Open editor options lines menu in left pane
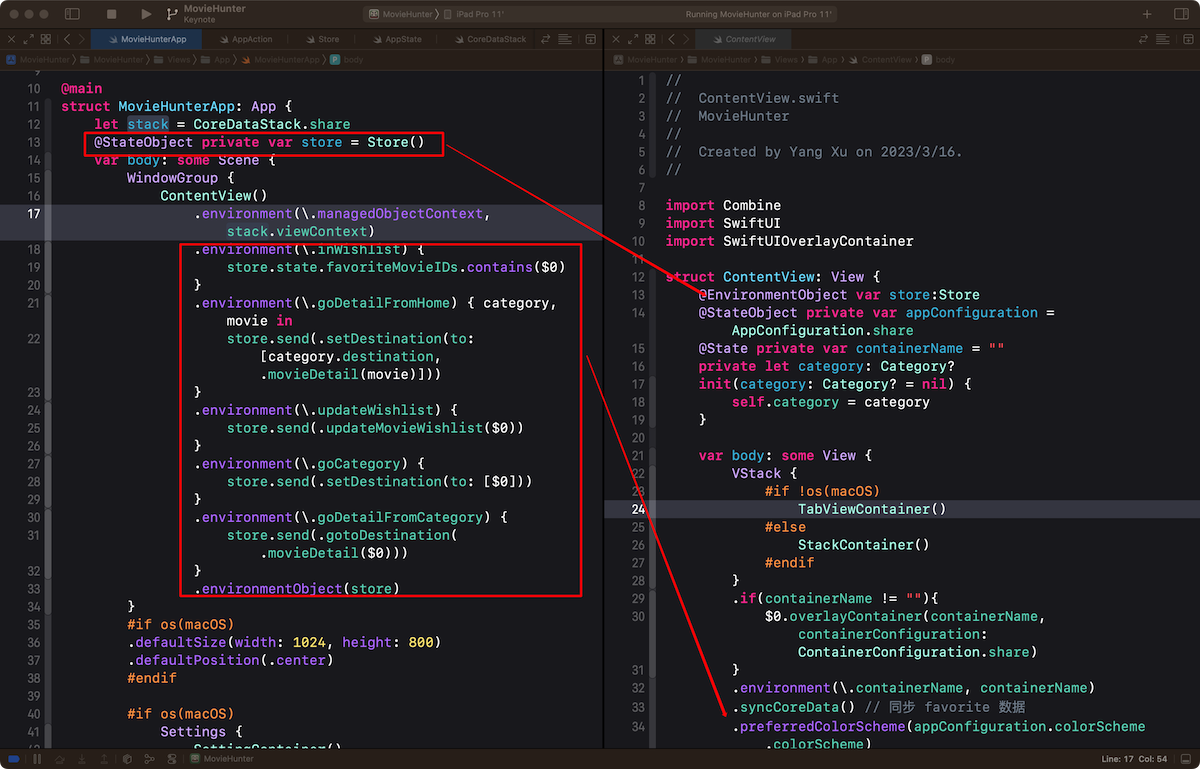Viewport: 1200px width, 769px height. click(x=566, y=39)
